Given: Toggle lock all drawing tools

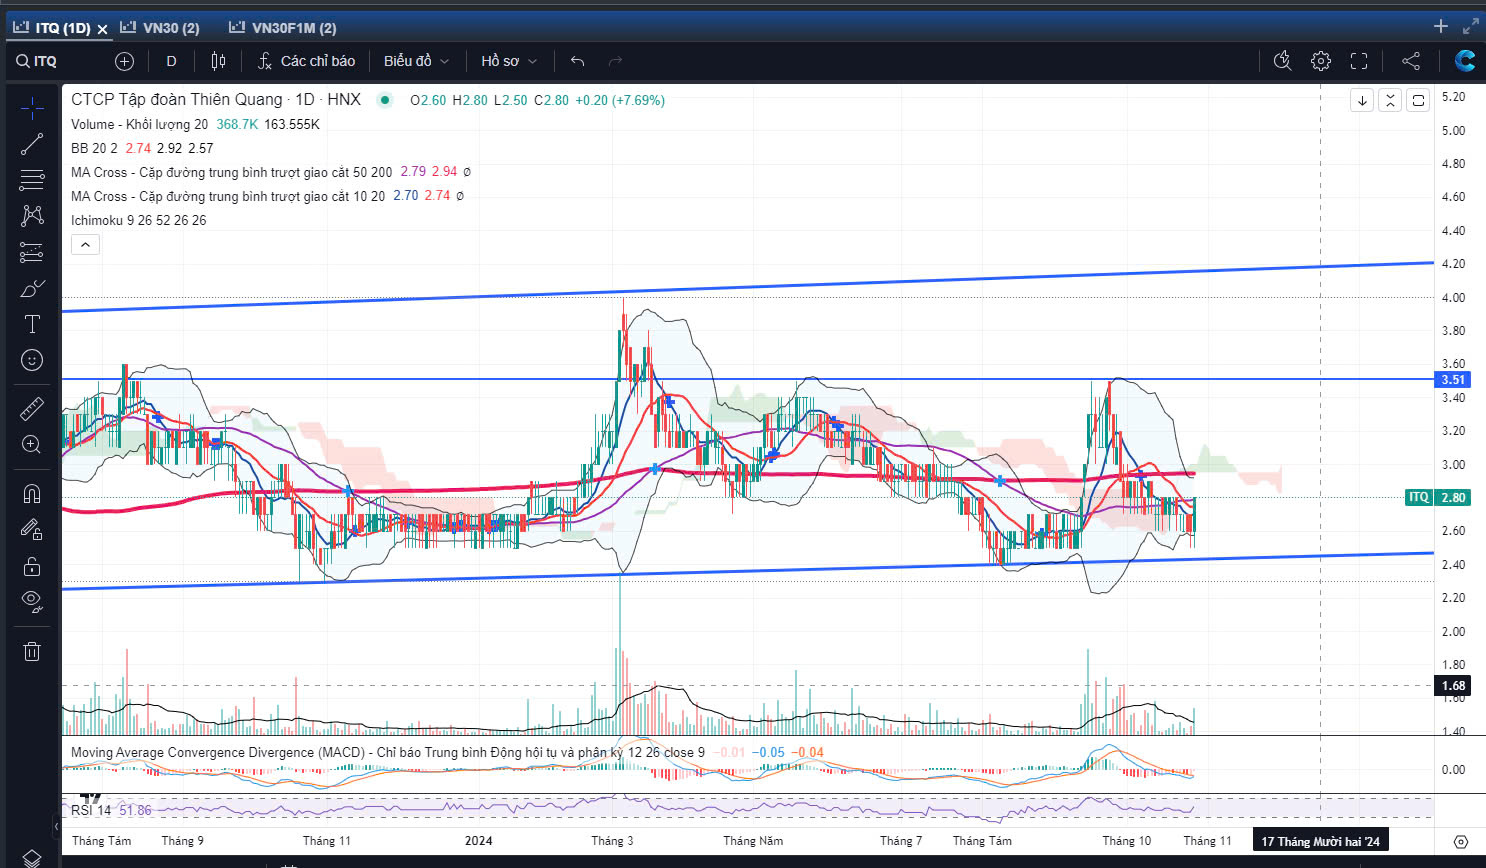Looking at the screenshot, I should tap(32, 565).
